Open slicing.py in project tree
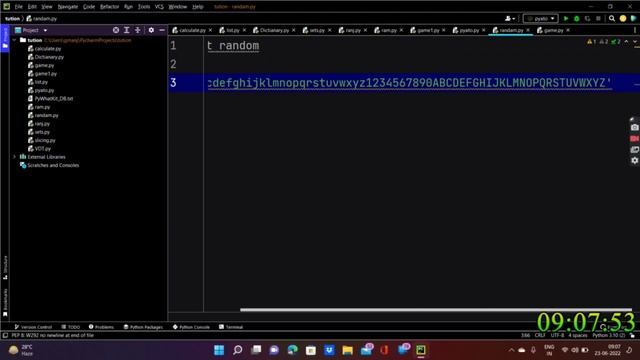 [x=42, y=140]
